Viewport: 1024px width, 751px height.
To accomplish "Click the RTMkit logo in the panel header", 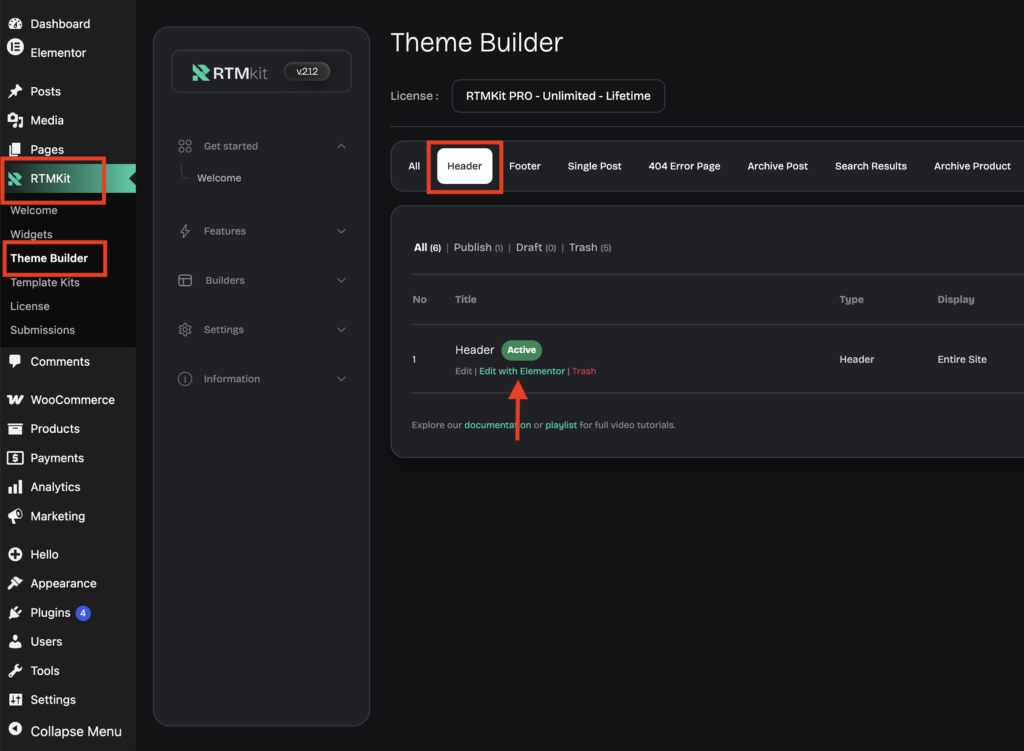I will (x=230, y=72).
